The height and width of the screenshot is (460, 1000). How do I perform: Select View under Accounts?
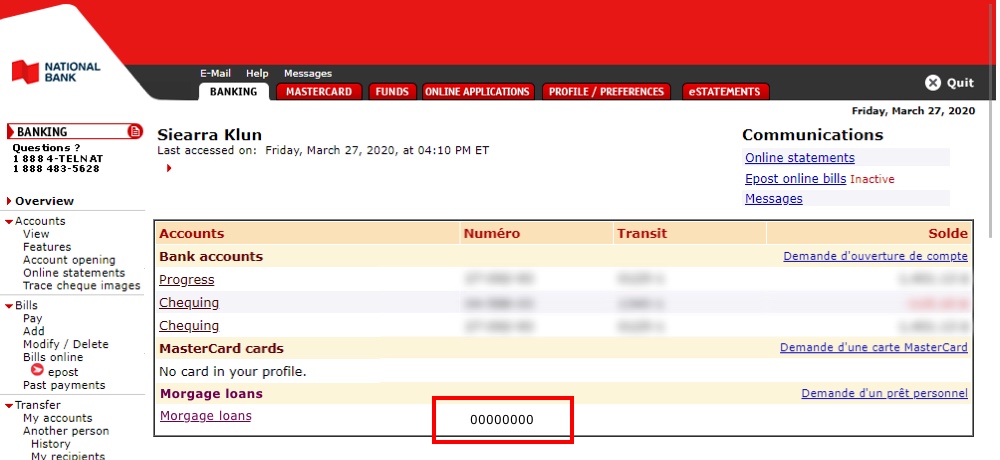36,234
